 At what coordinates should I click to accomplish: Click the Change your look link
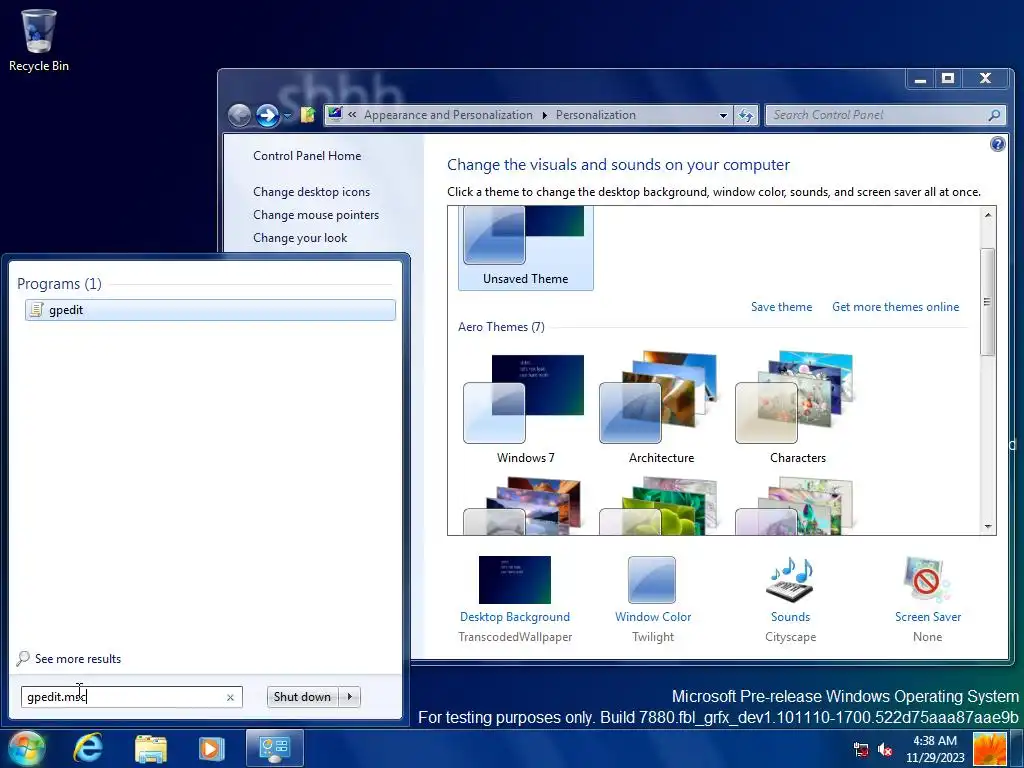[x=300, y=238]
